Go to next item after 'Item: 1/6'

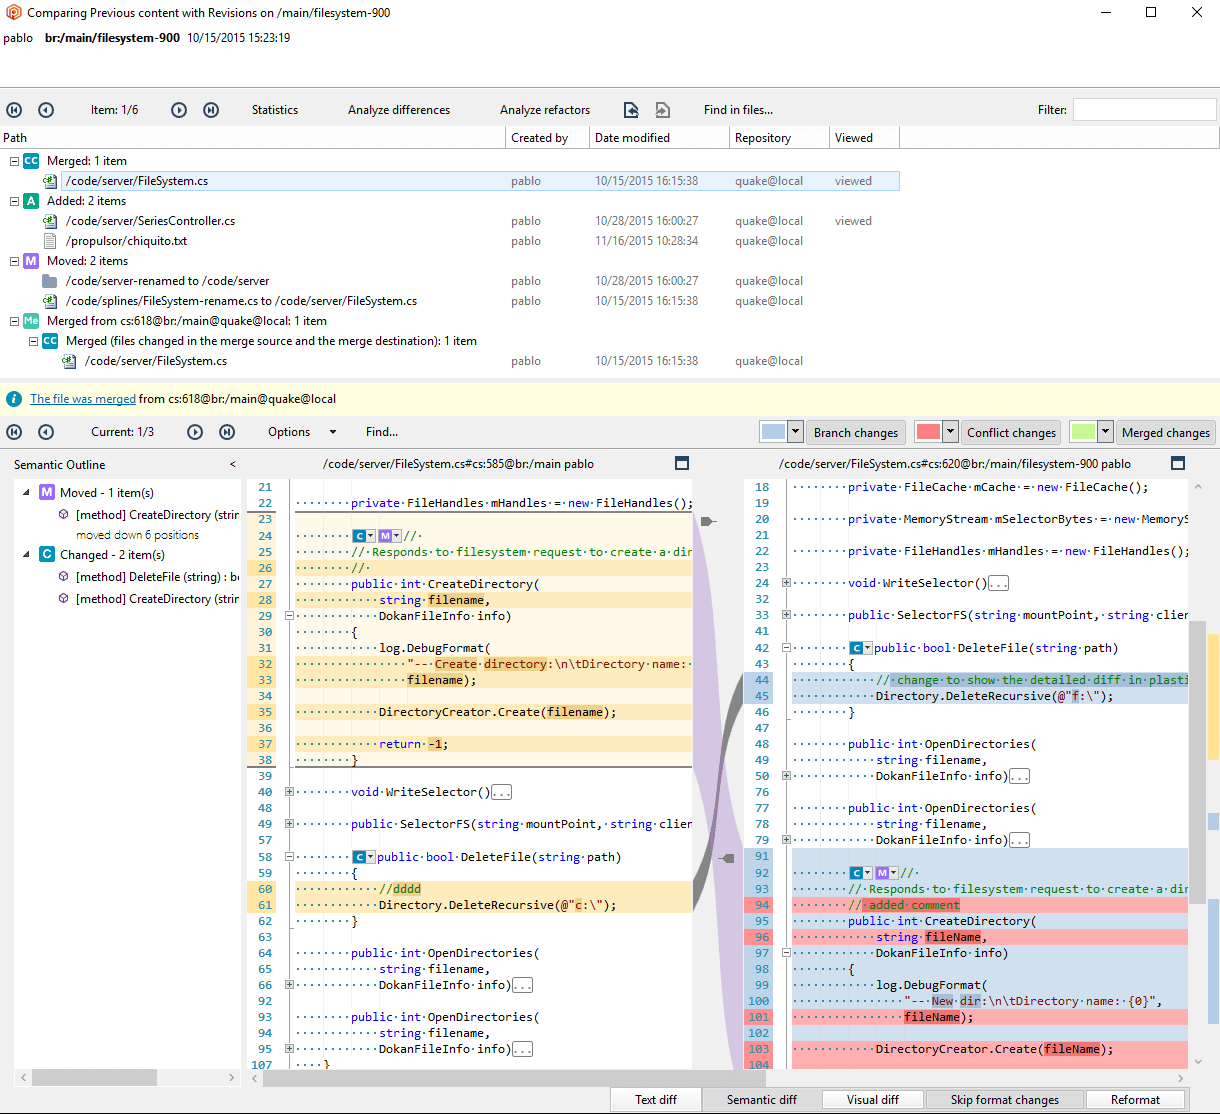[x=179, y=110]
